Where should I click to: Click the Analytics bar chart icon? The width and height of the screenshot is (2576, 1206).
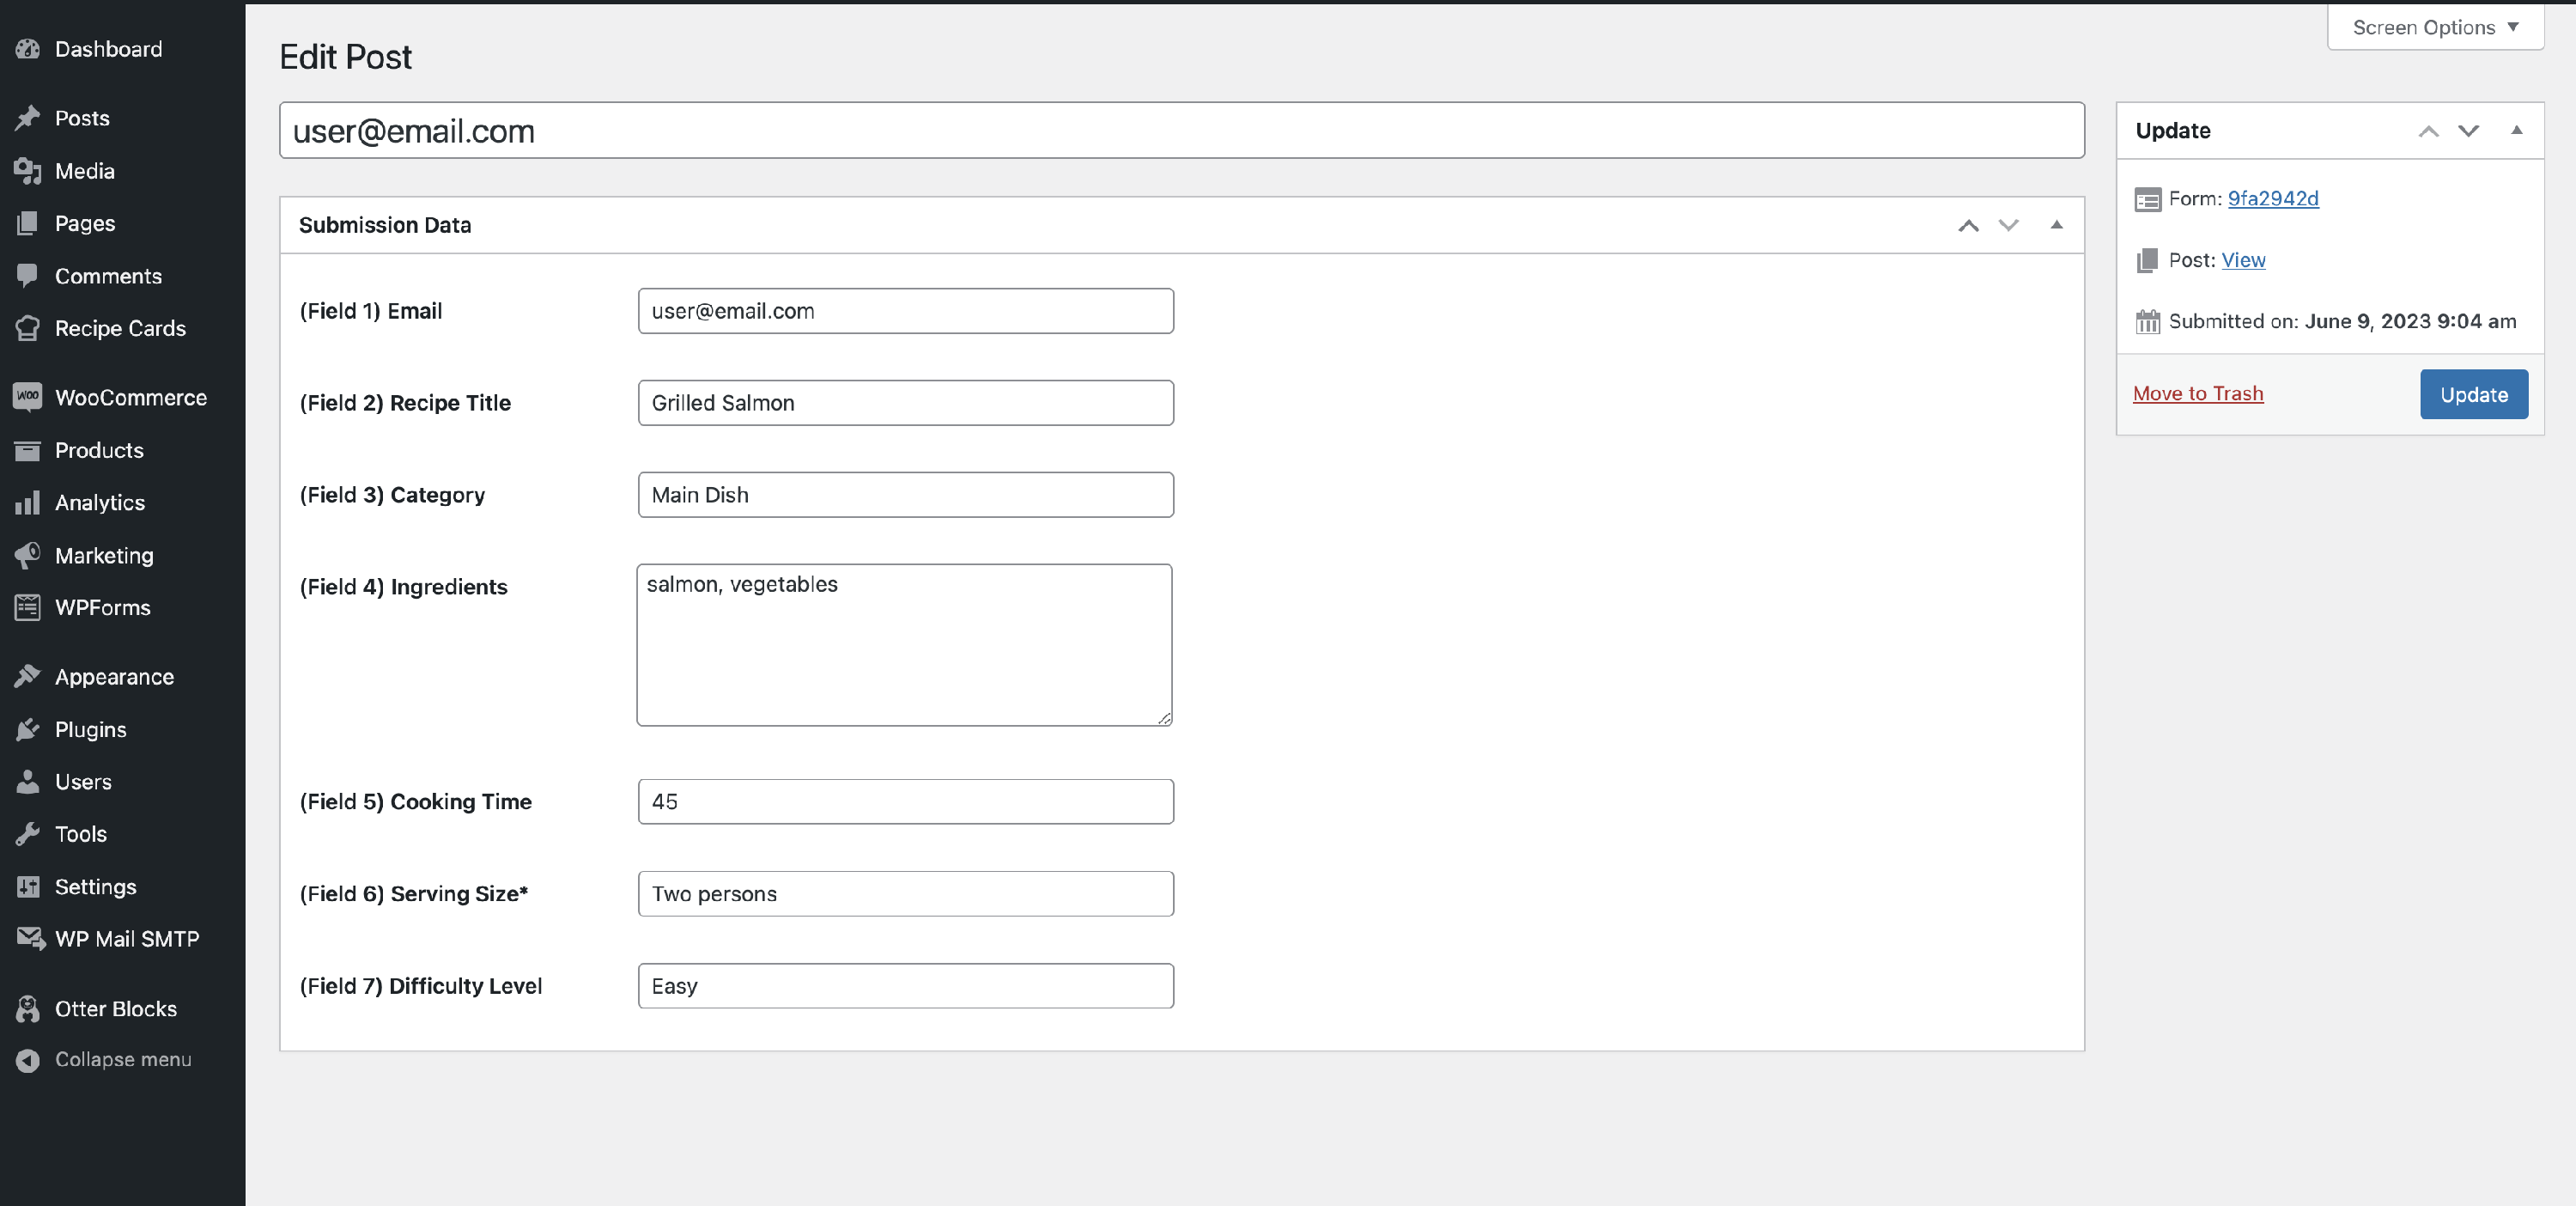coord(28,502)
